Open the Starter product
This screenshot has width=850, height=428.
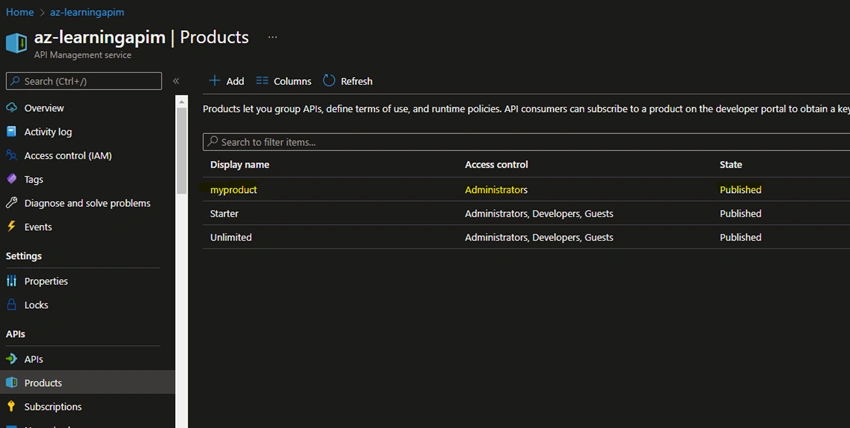(x=224, y=213)
